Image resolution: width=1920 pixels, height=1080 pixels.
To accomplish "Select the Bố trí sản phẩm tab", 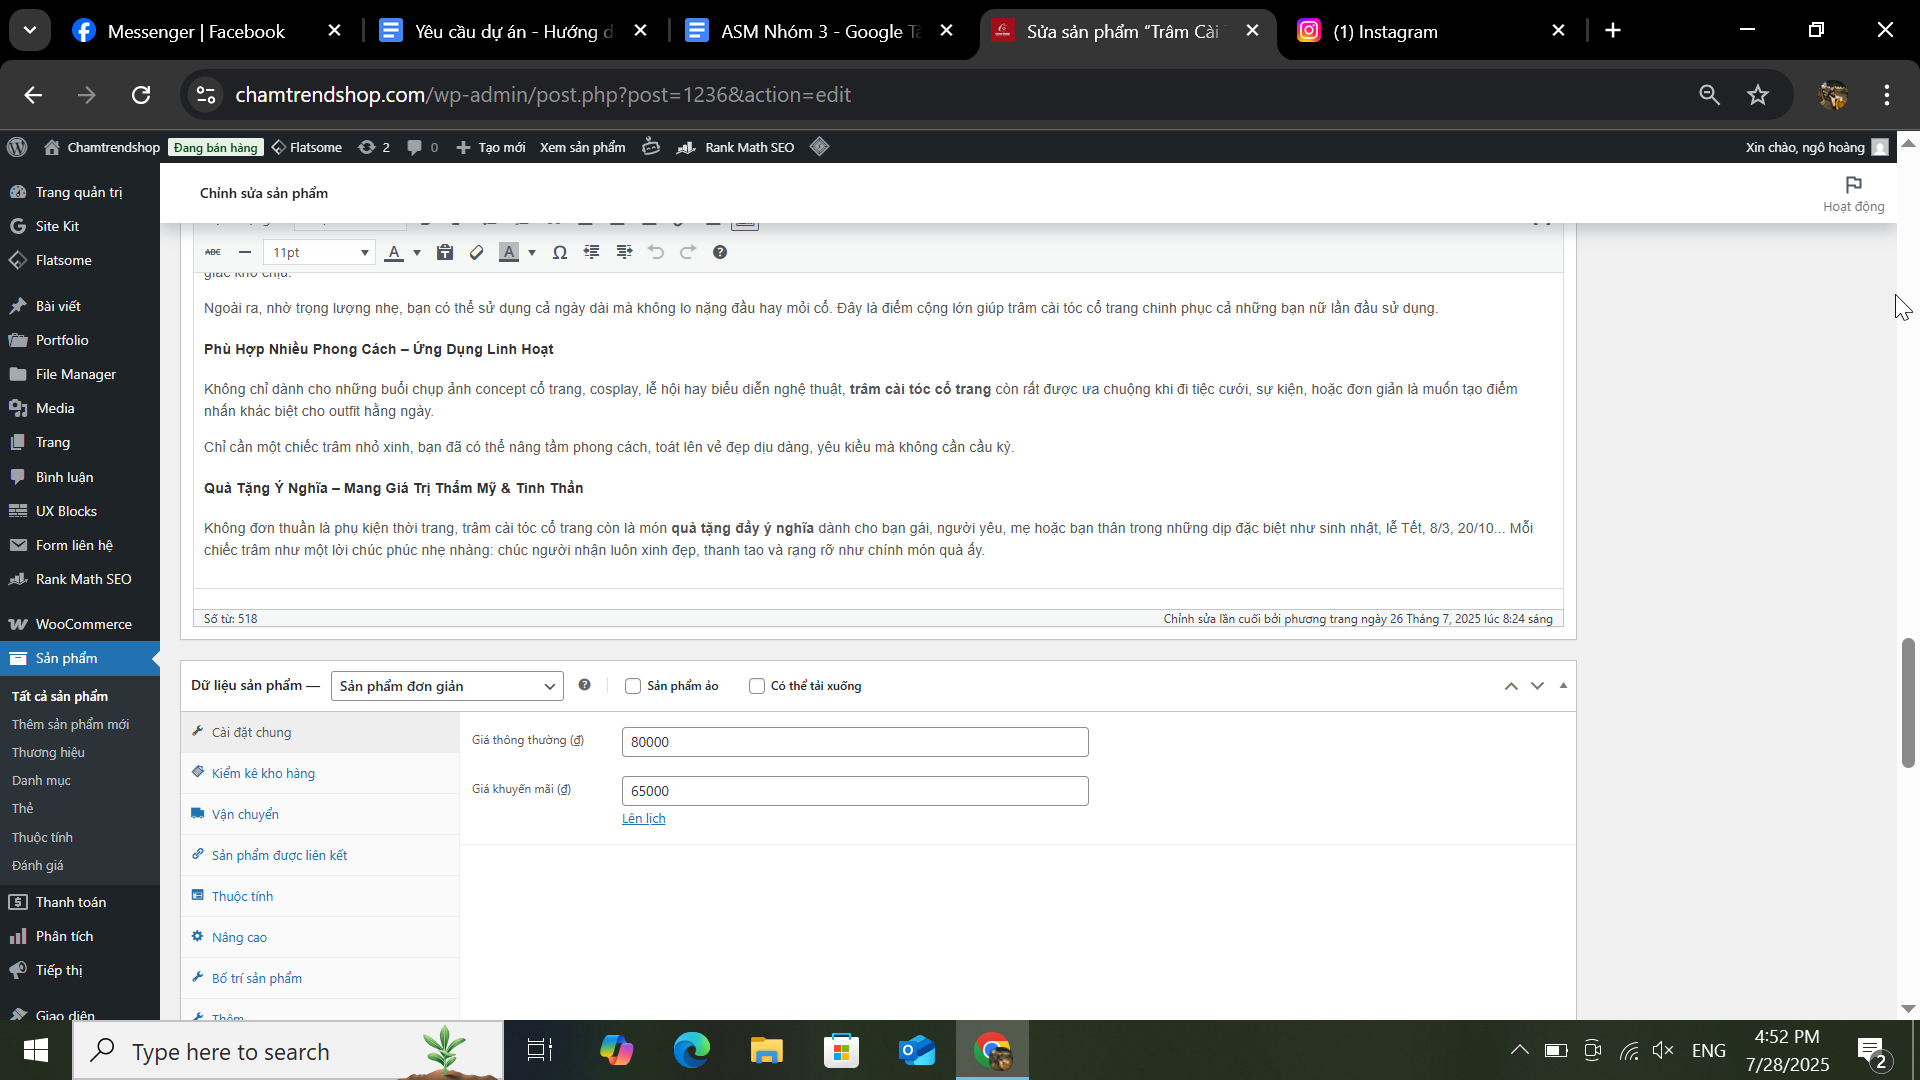I will click(320, 978).
